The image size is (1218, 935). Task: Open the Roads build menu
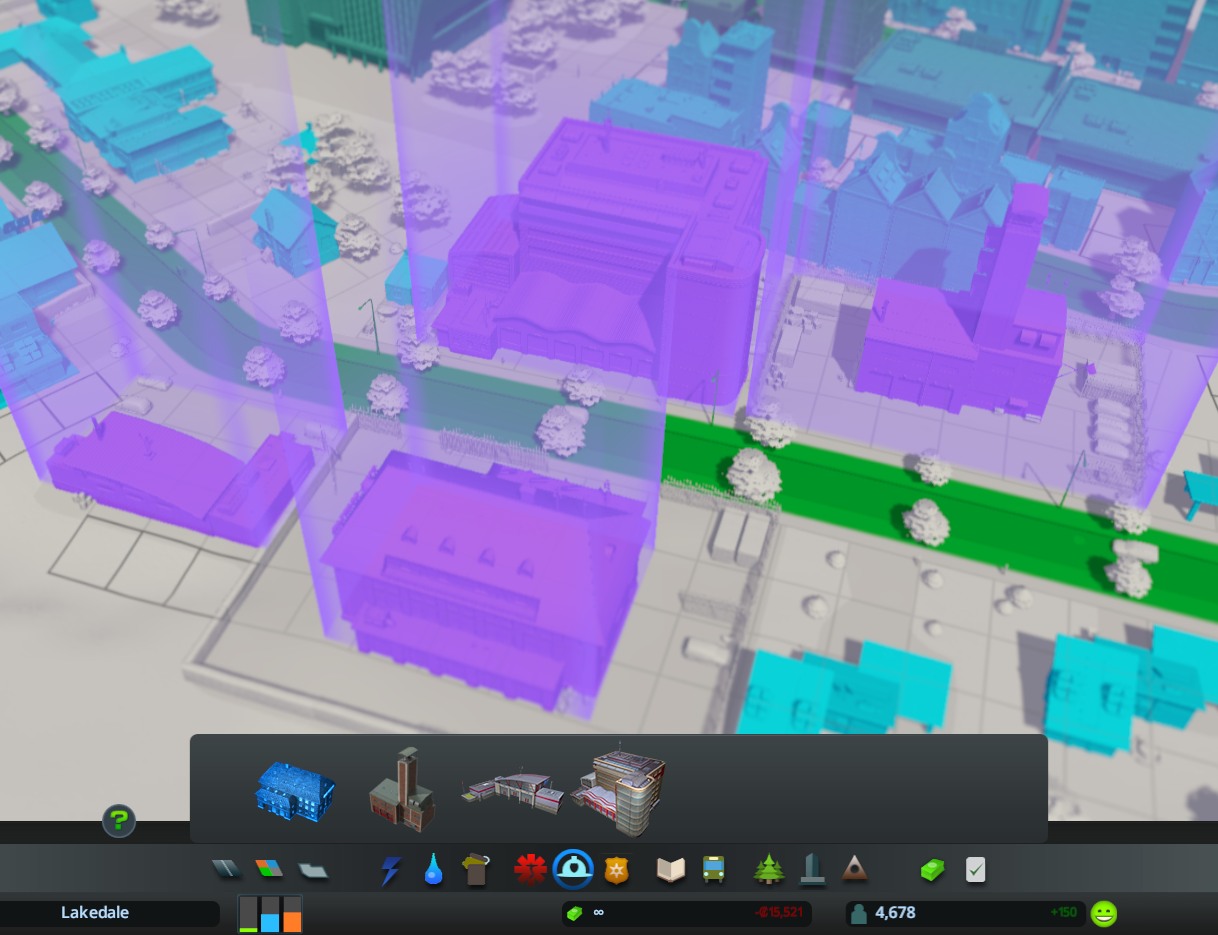[x=226, y=869]
